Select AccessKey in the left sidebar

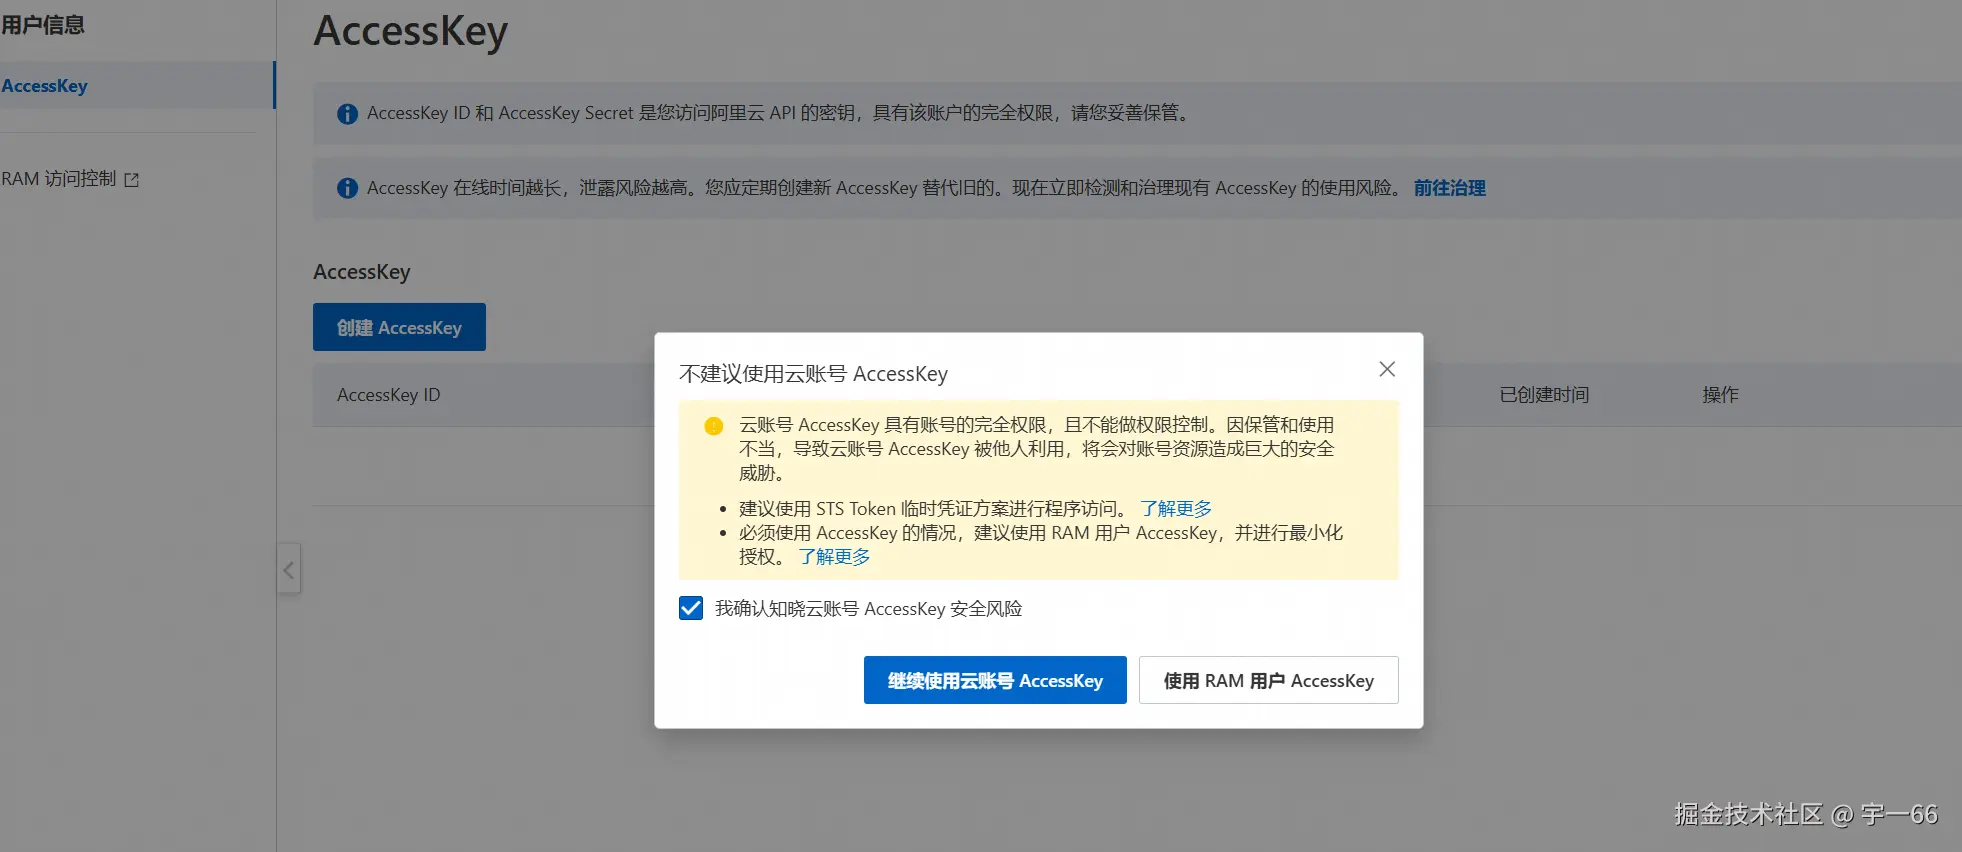(137, 86)
